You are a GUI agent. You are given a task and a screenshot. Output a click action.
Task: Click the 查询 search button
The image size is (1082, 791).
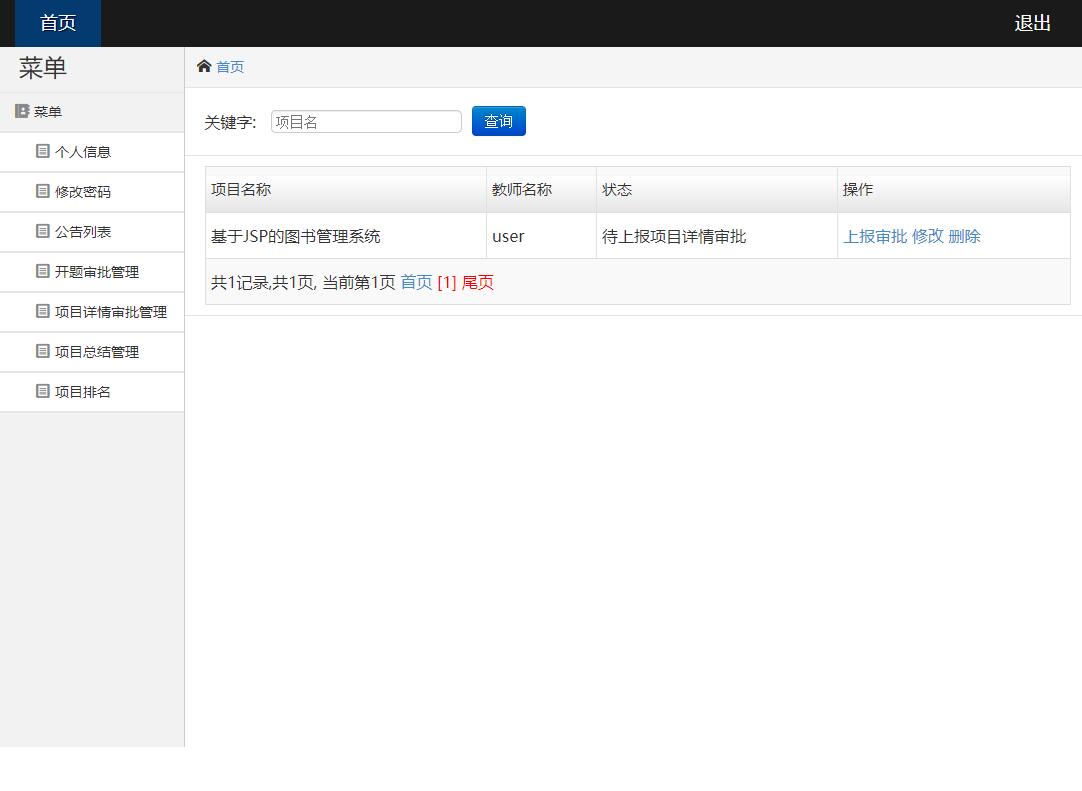point(498,120)
